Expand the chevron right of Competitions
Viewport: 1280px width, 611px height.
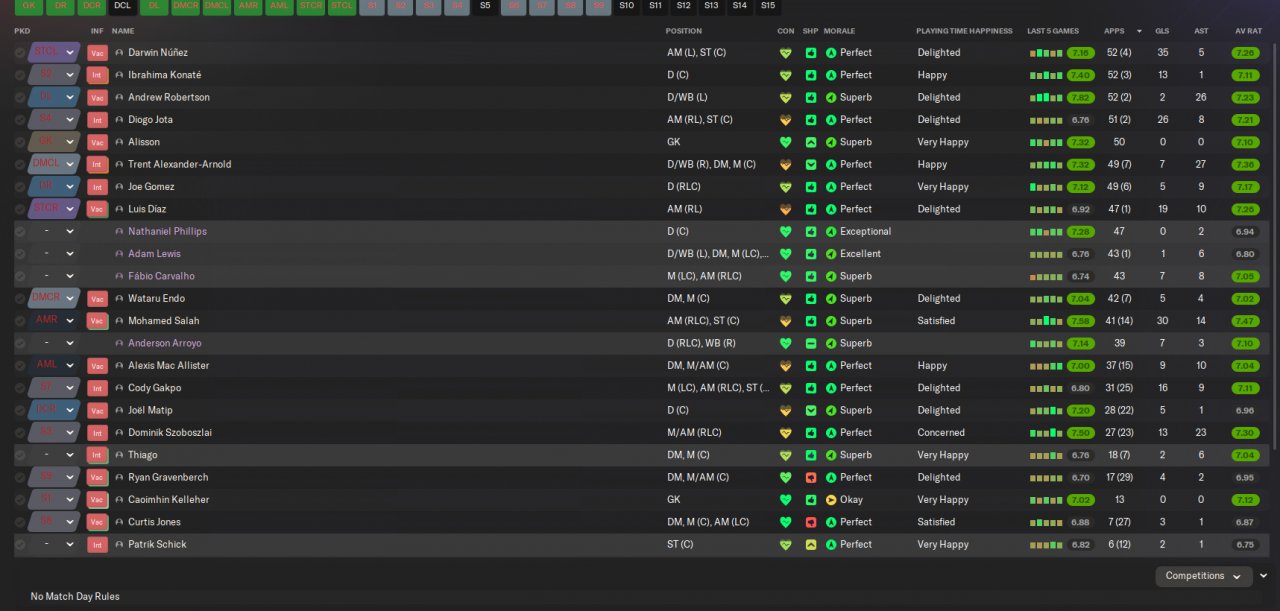pos(1264,576)
